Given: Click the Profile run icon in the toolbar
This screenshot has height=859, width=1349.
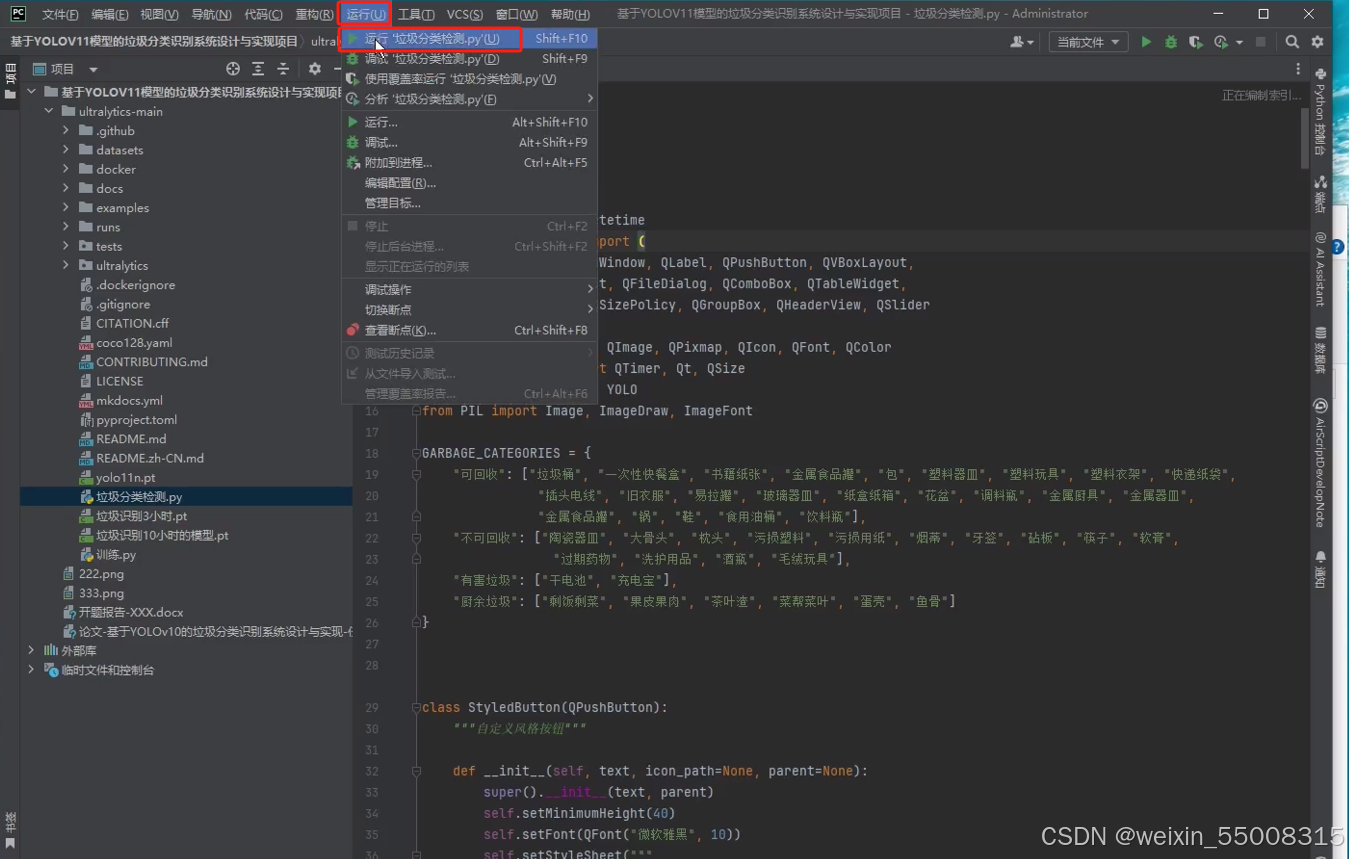Looking at the screenshot, I should 1220,42.
